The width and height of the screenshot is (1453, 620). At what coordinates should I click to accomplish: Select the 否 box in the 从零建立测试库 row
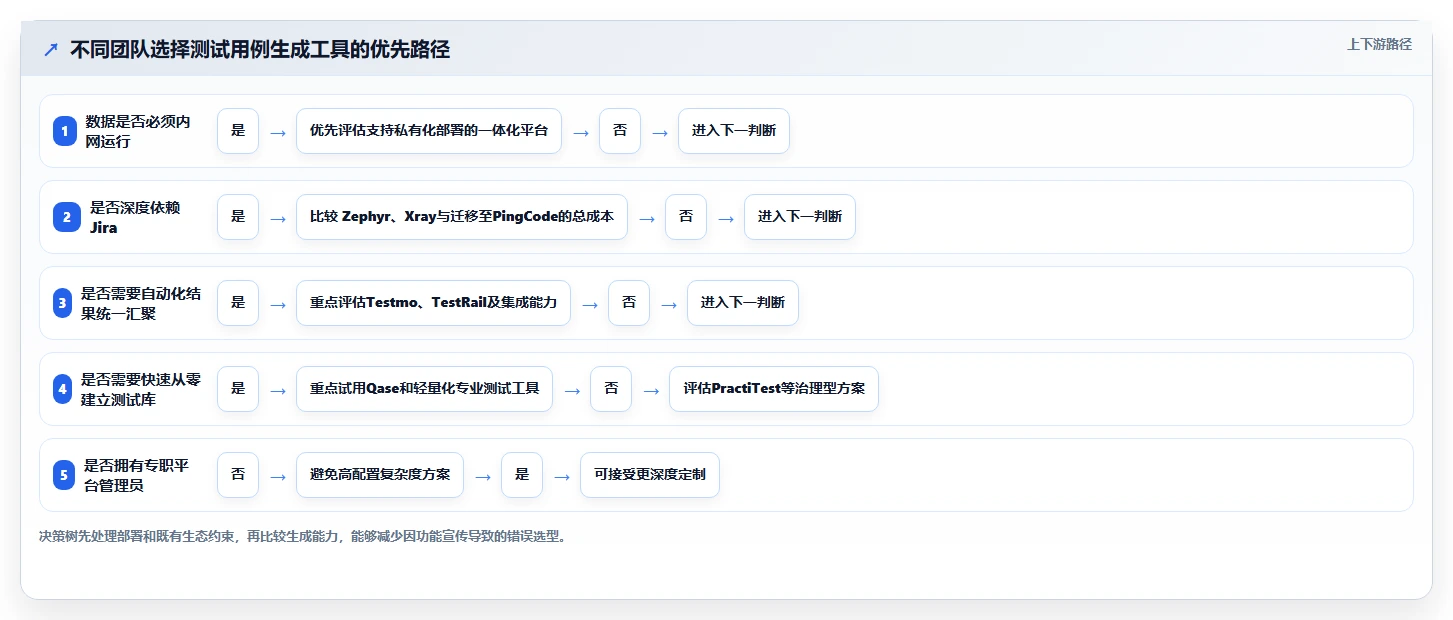(x=611, y=389)
